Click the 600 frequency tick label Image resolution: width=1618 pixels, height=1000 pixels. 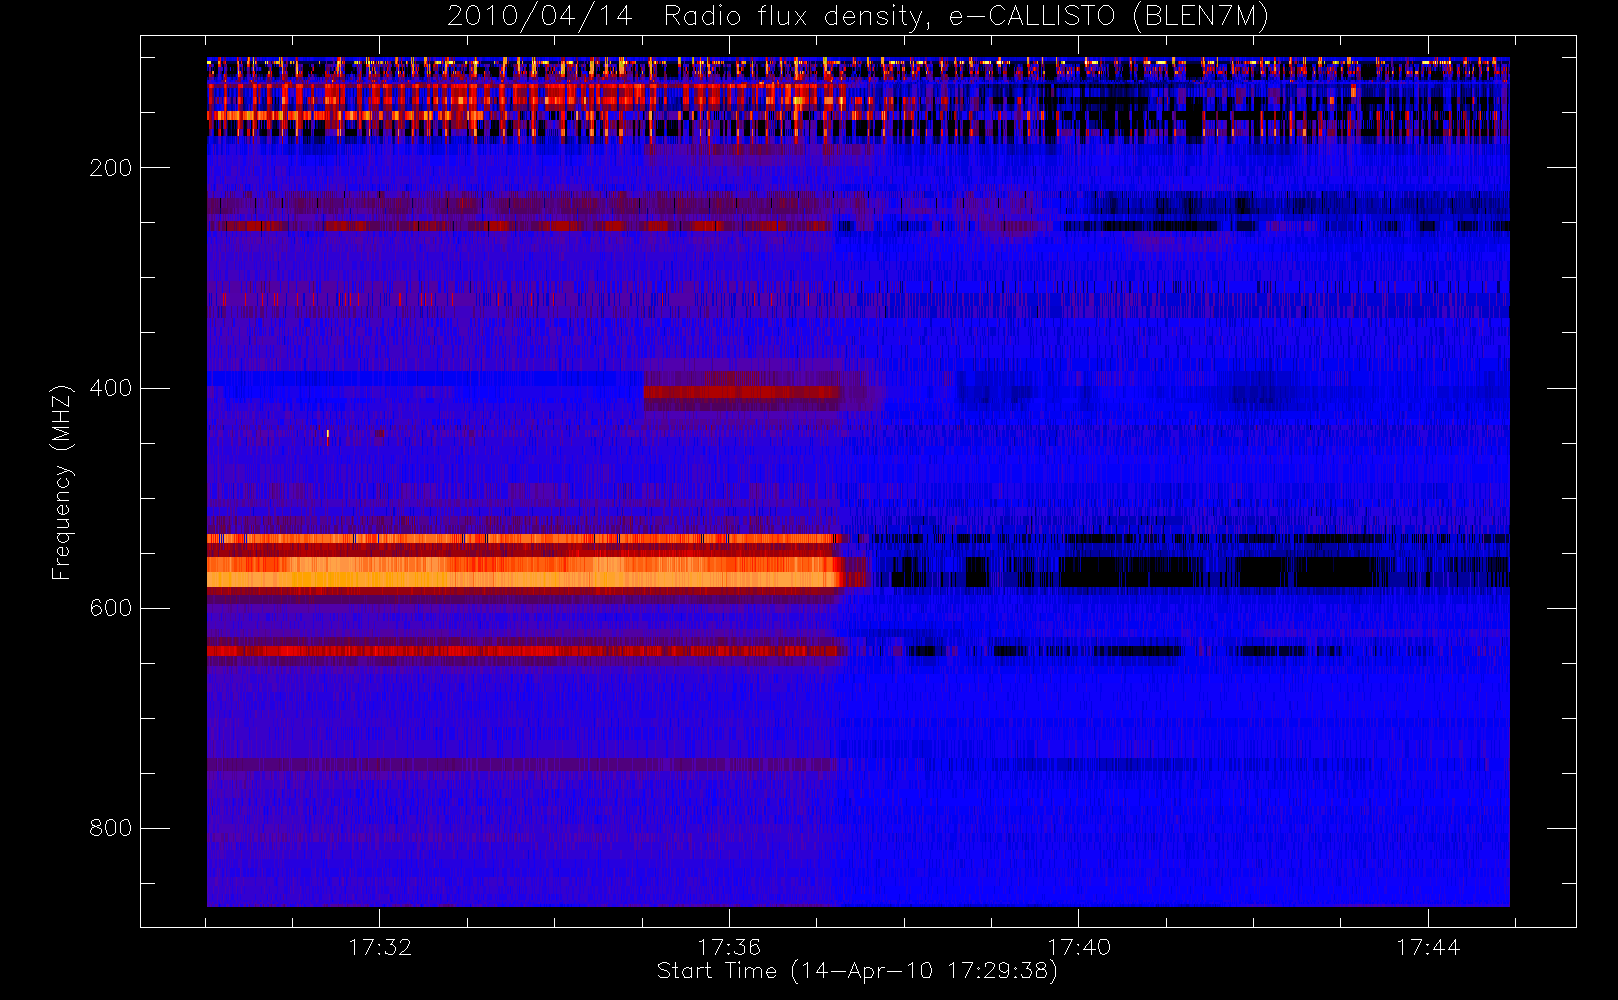tap(110, 608)
